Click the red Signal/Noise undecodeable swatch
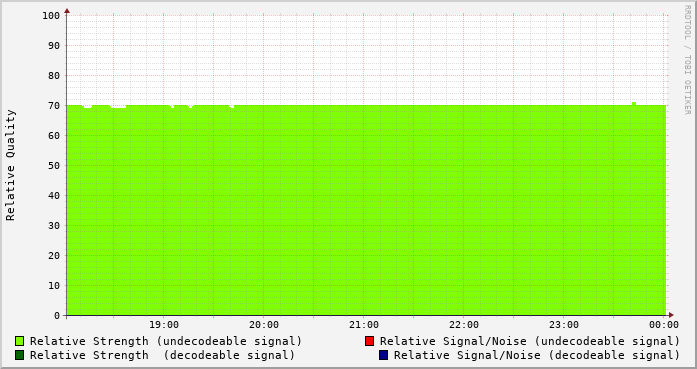This screenshot has width=697, height=369. pos(369,341)
